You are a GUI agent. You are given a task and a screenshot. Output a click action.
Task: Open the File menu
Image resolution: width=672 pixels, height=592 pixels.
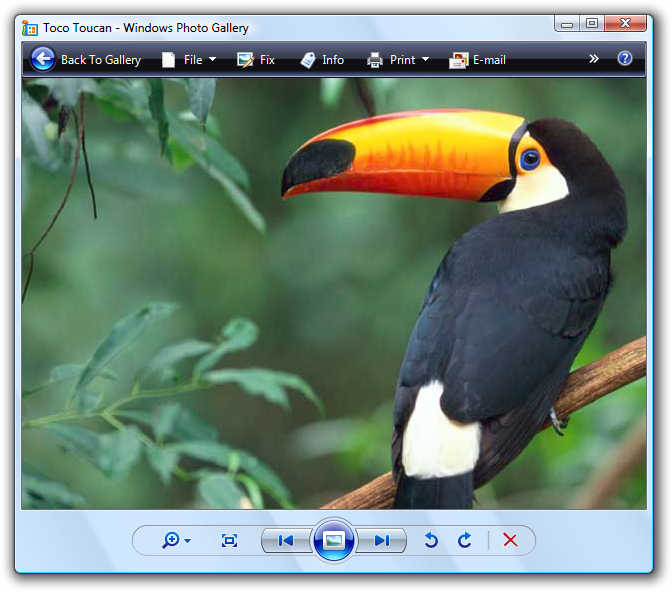pos(189,60)
